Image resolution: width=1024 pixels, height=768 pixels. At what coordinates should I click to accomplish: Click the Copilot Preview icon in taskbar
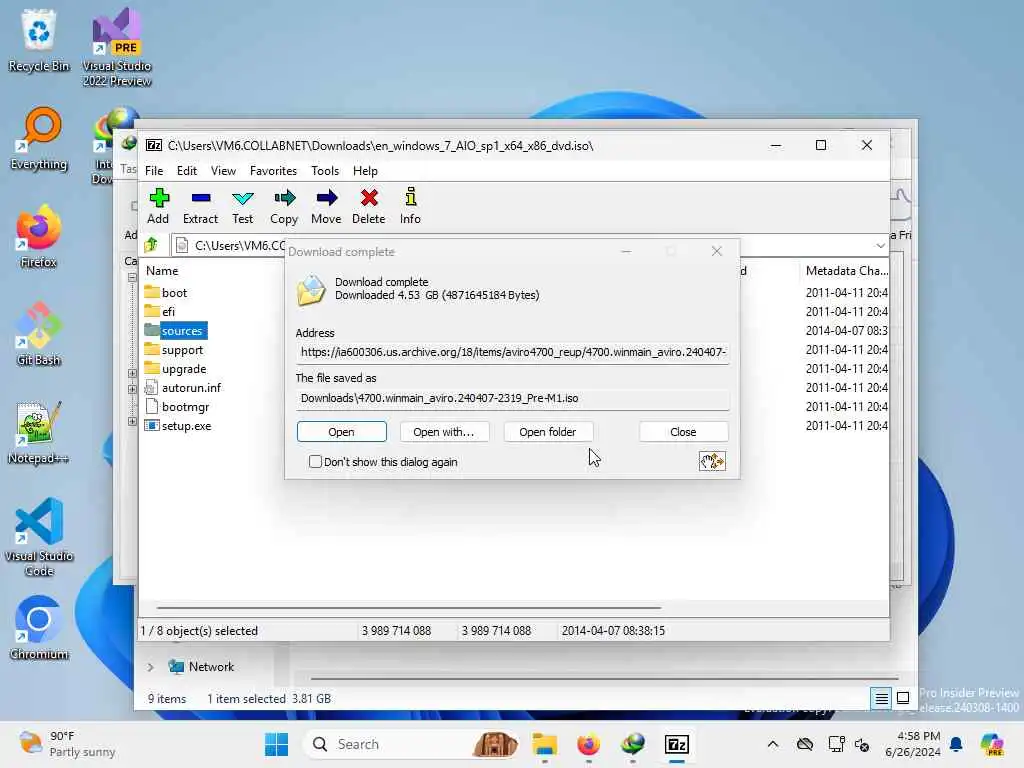(991, 744)
